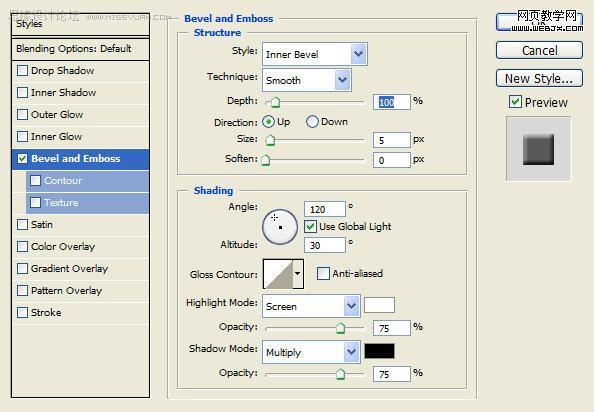
Task: Click the New Style... button
Action: [539, 78]
